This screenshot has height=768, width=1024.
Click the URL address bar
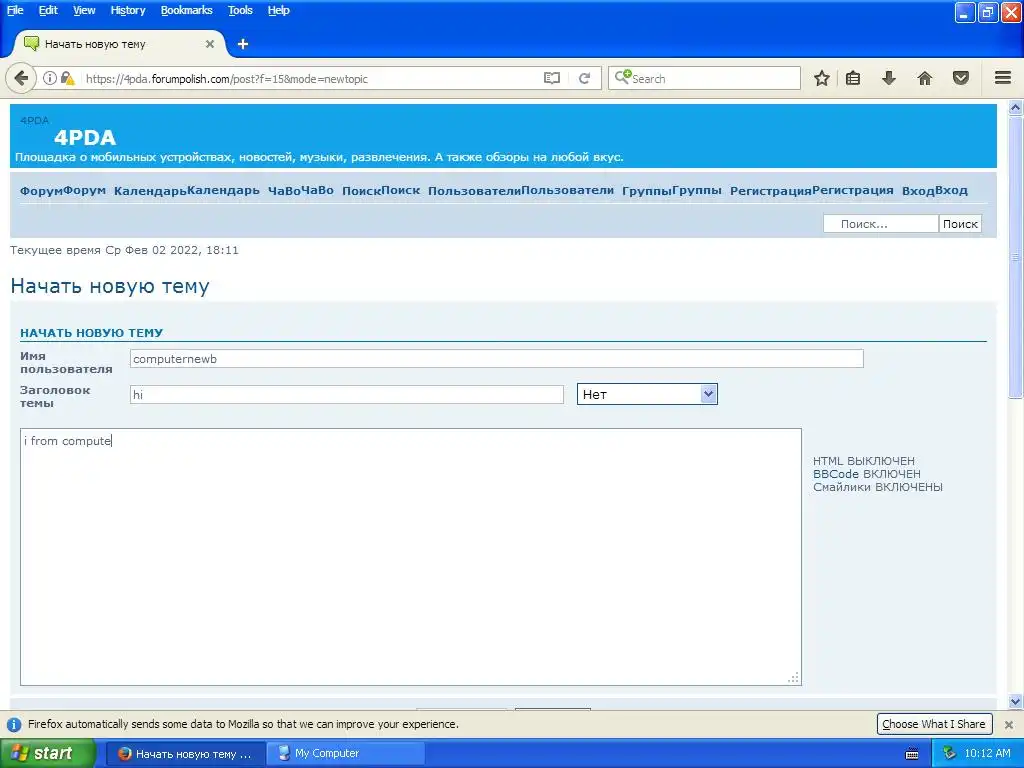click(310, 78)
